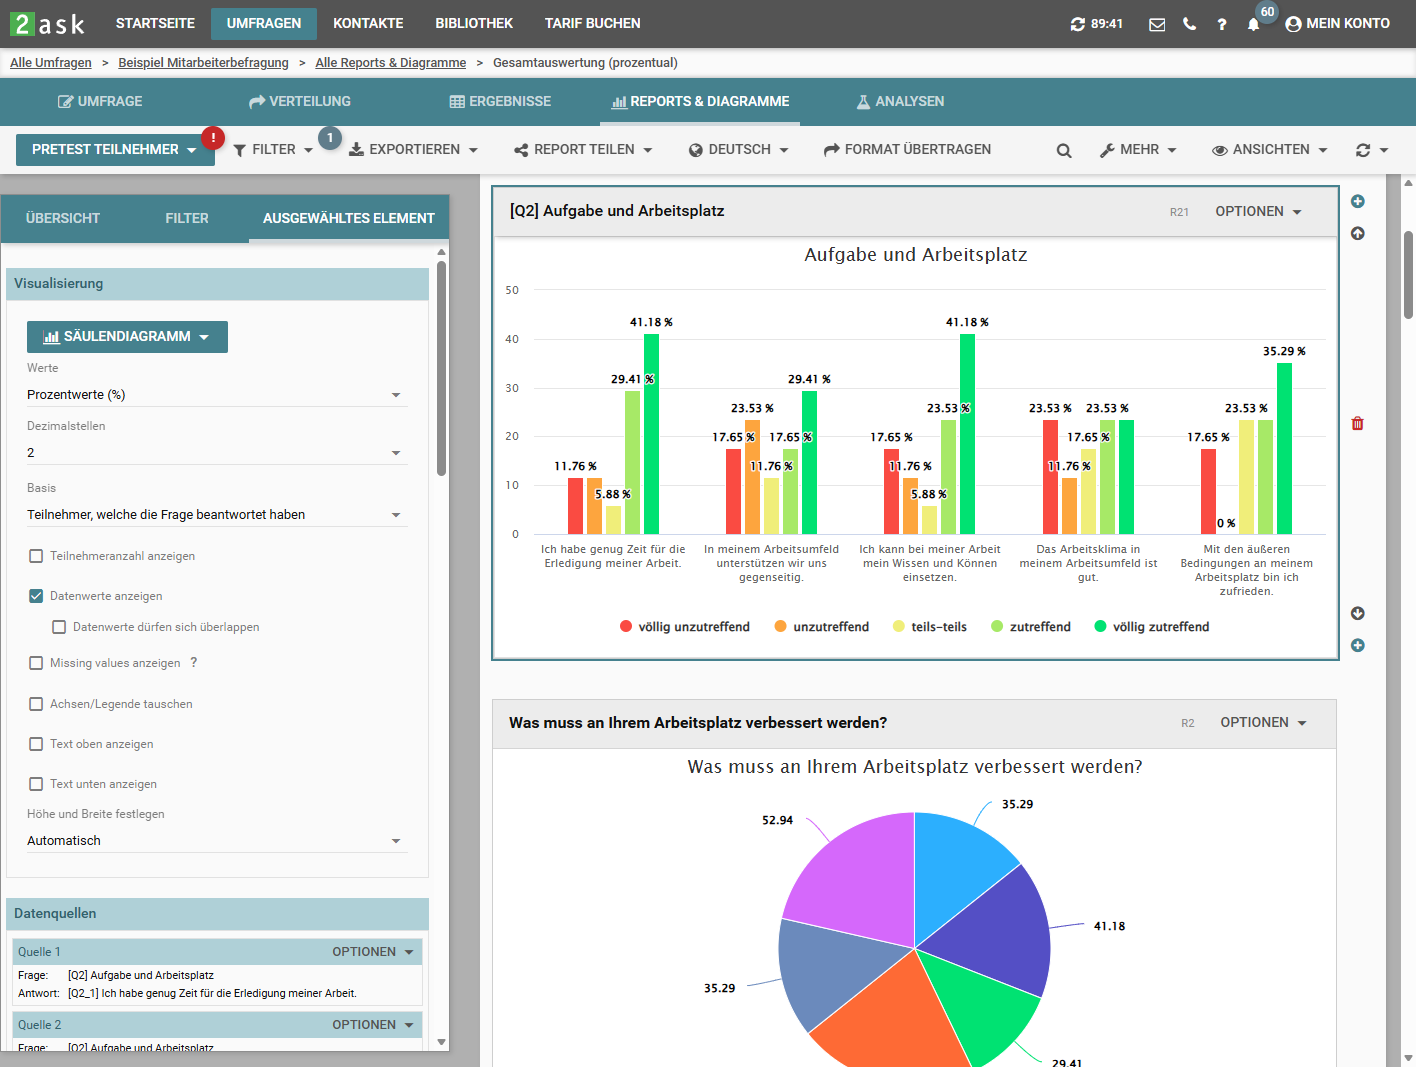The height and width of the screenshot is (1067, 1416).
Task: Open the Ergebnisse tab
Action: click(x=500, y=101)
